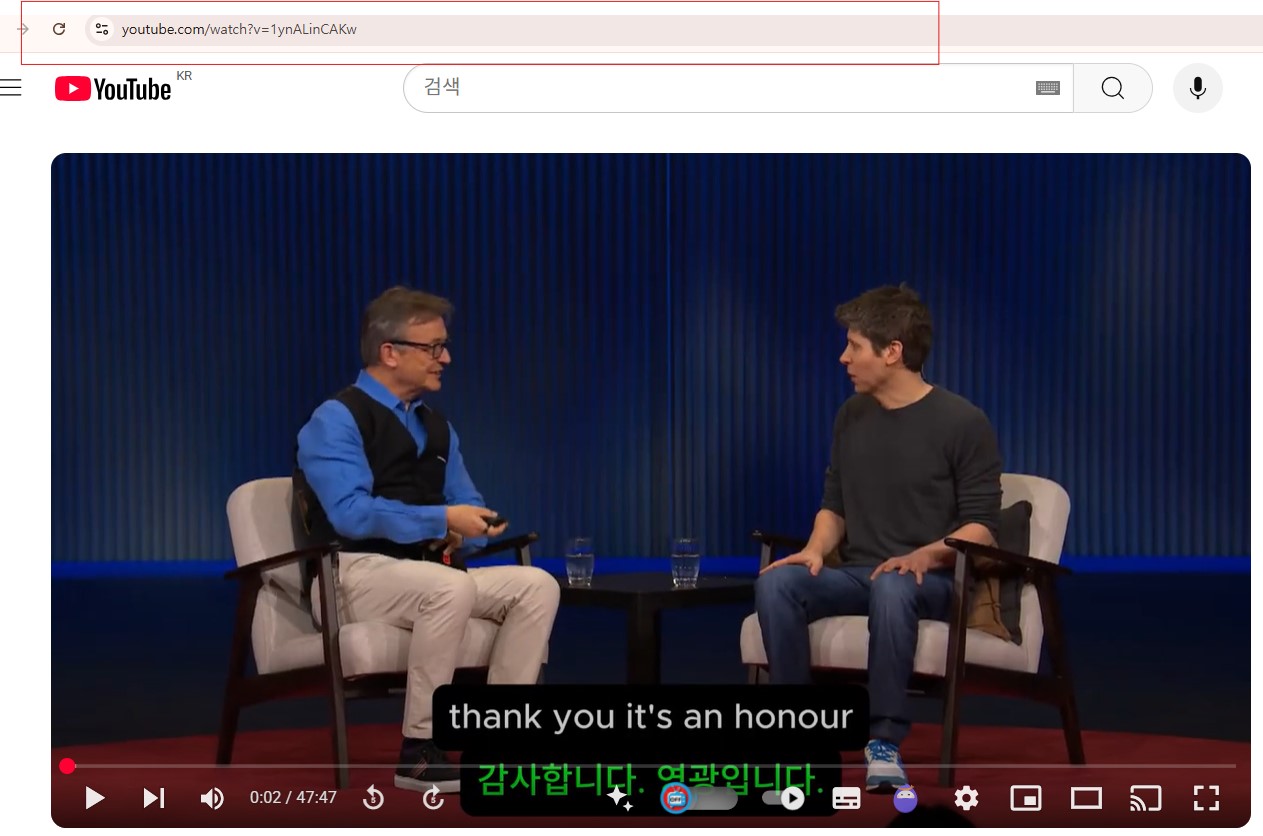This screenshot has width=1263, height=836.
Task: Toggle subtitles with the captions icon
Action: coord(847,798)
